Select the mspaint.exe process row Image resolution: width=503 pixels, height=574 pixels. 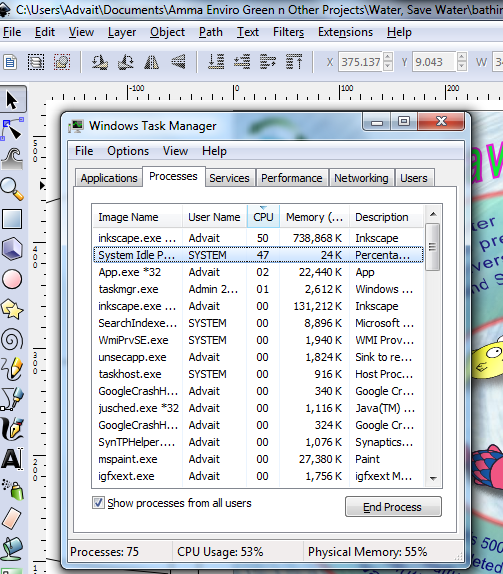coord(258,459)
